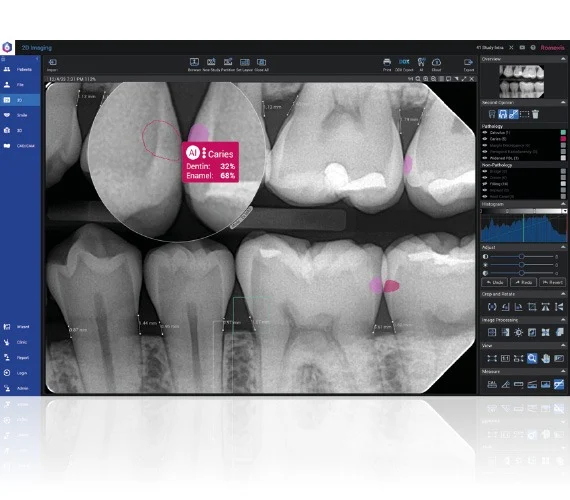570x500 pixels.
Task: Click the trash icon in Second Opinion
Action: 535,114
